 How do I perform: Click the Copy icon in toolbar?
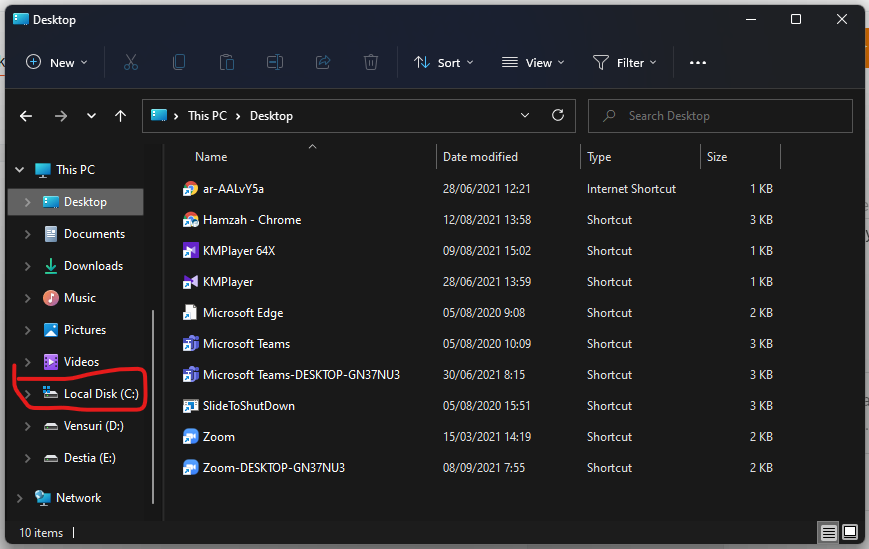pyautogui.click(x=179, y=63)
